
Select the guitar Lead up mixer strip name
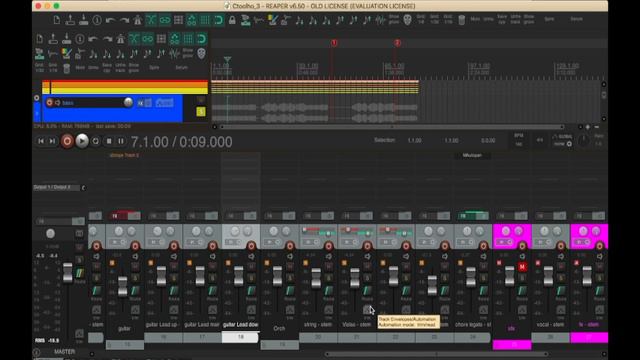tap(163, 324)
